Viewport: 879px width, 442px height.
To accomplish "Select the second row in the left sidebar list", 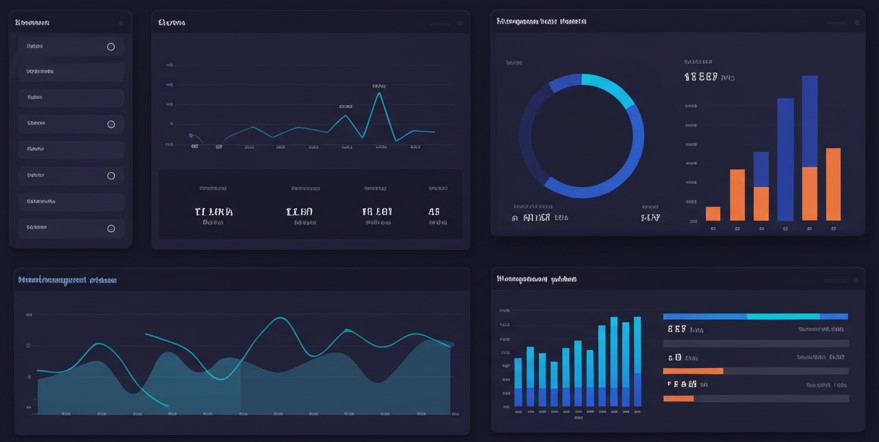I will click(70, 72).
